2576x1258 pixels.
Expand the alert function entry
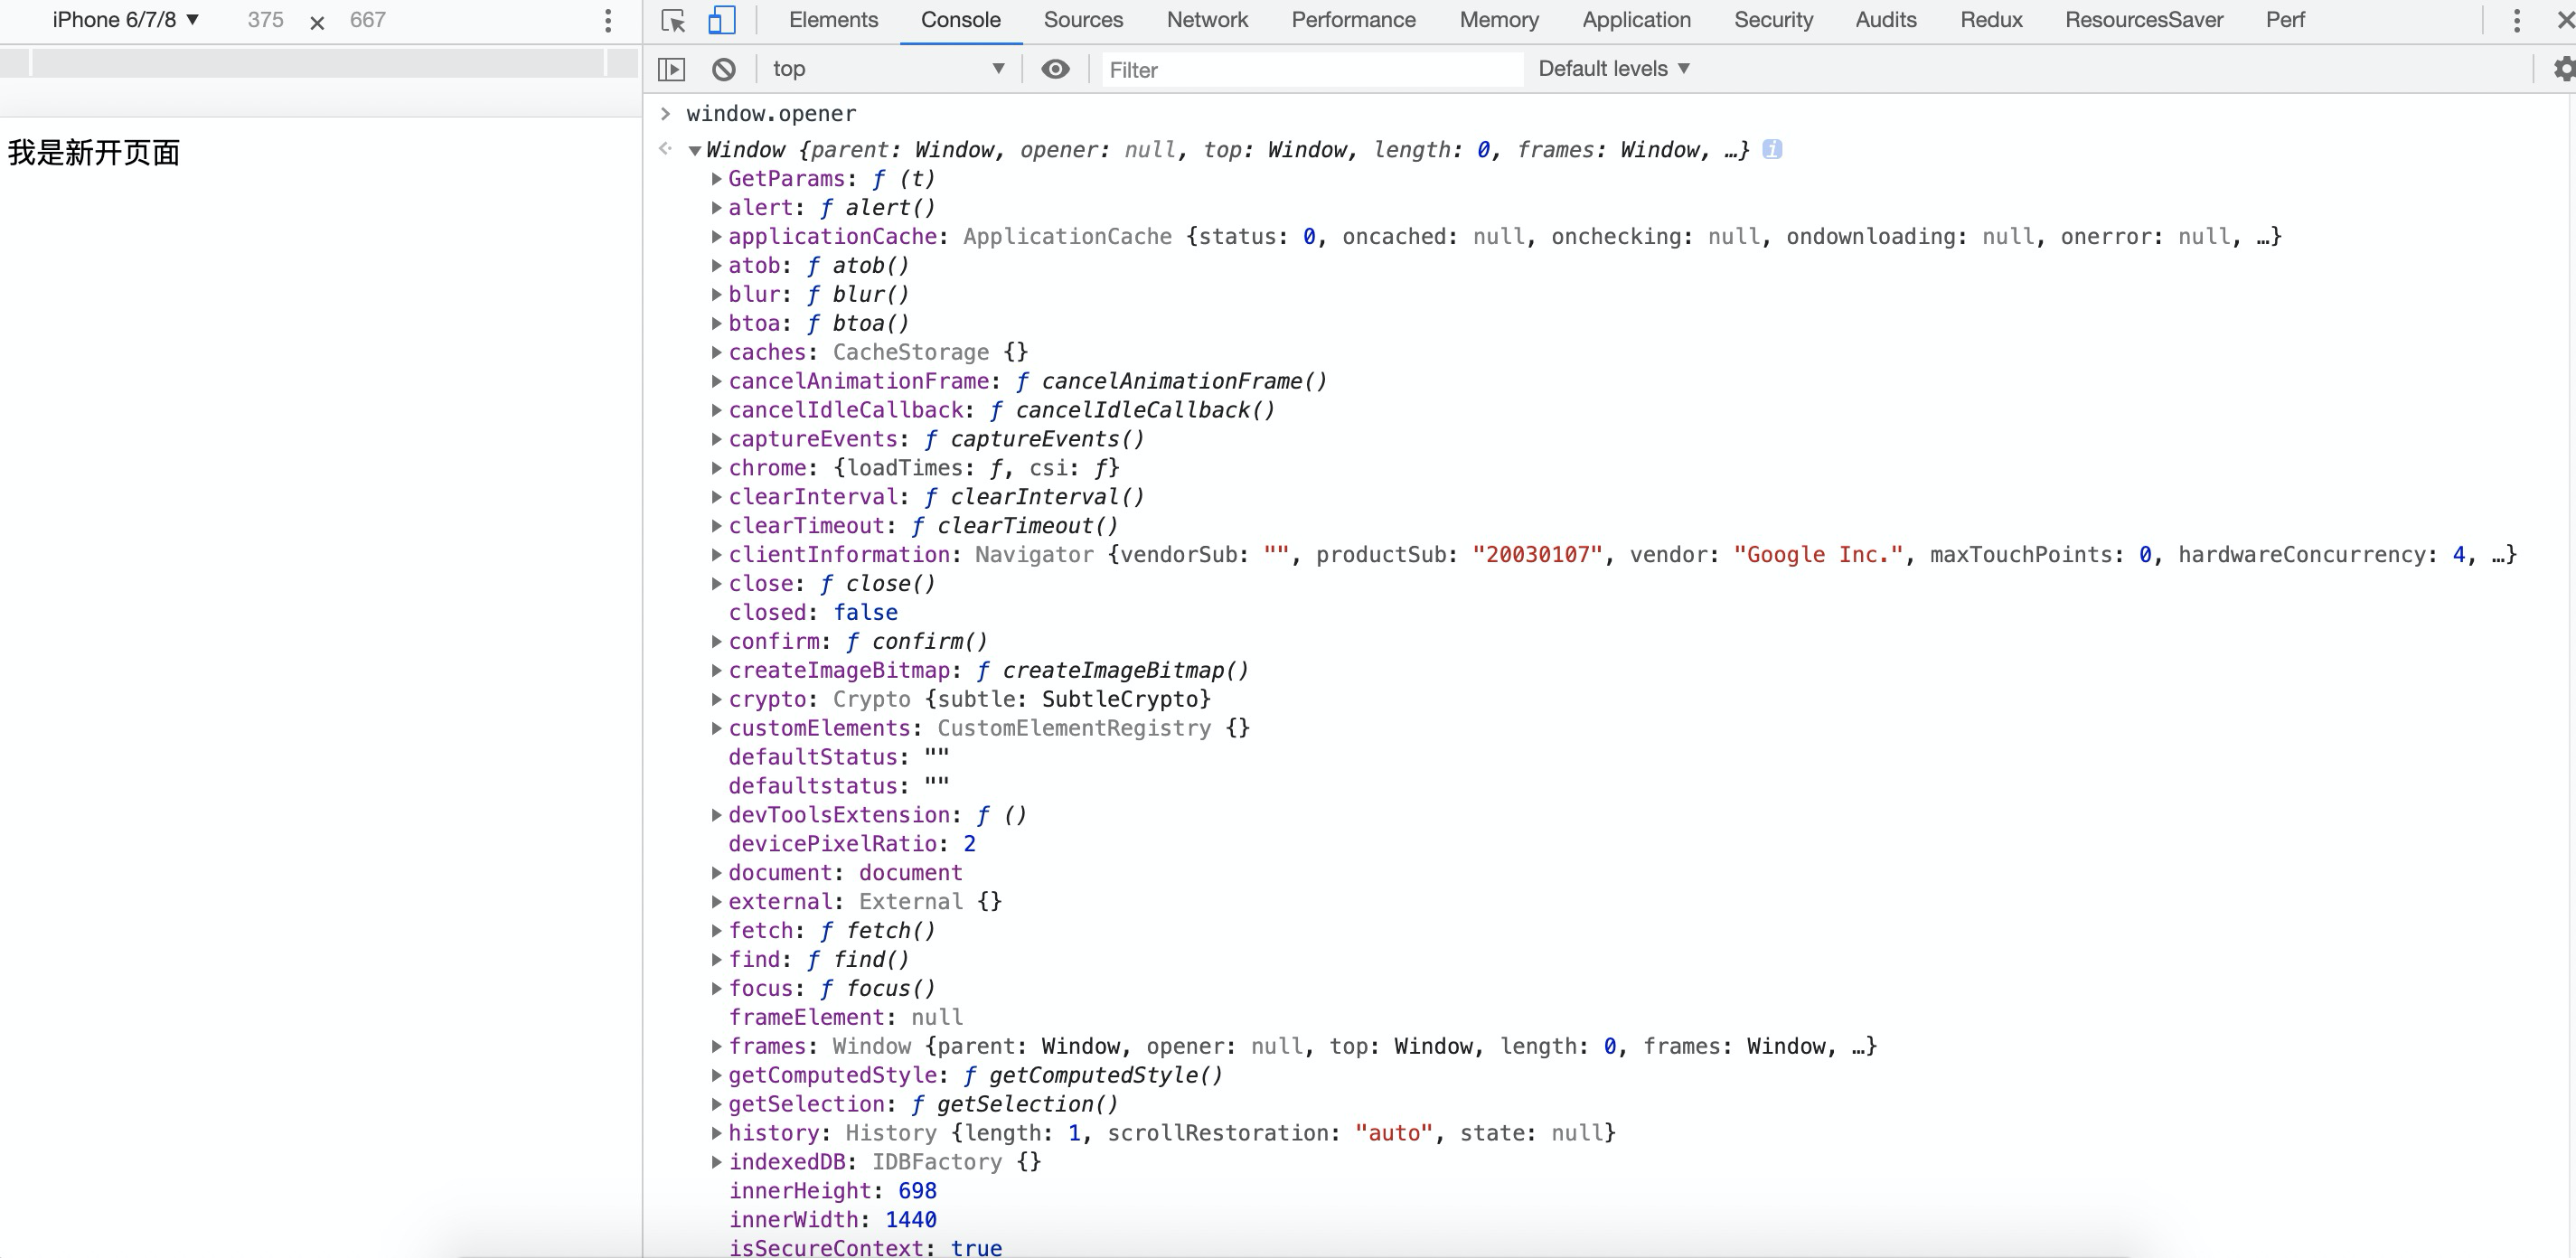coord(716,208)
